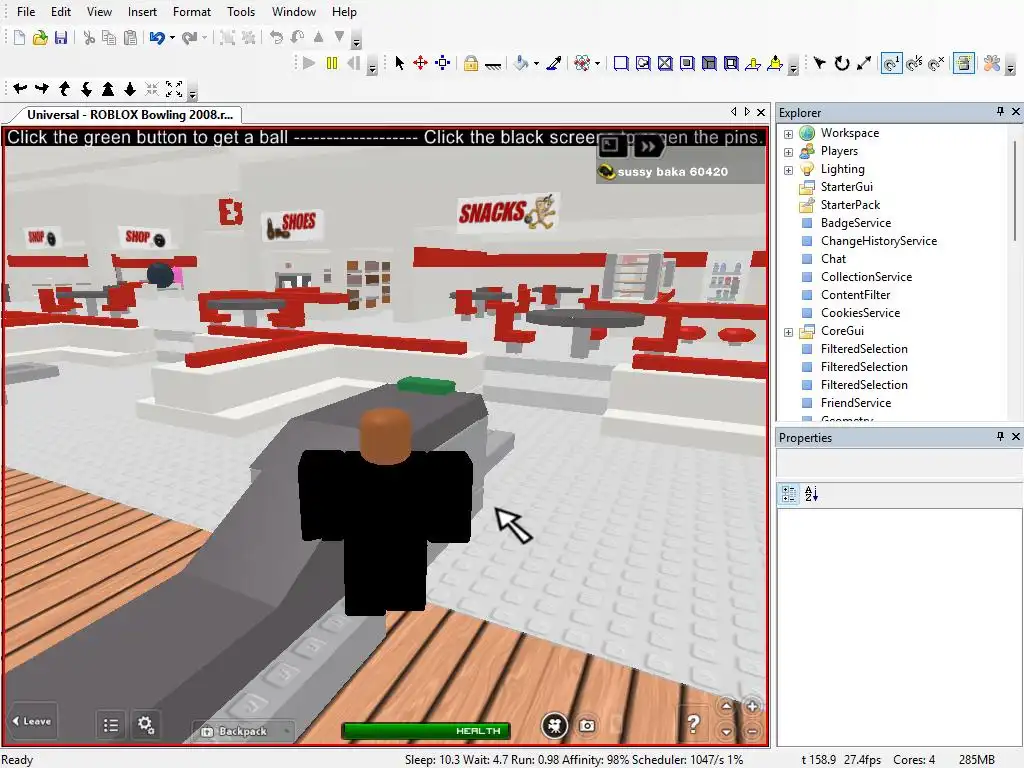Pause the simulation with yellow pause button
The image size is (1024, 768).
click(x=332, y=63)
